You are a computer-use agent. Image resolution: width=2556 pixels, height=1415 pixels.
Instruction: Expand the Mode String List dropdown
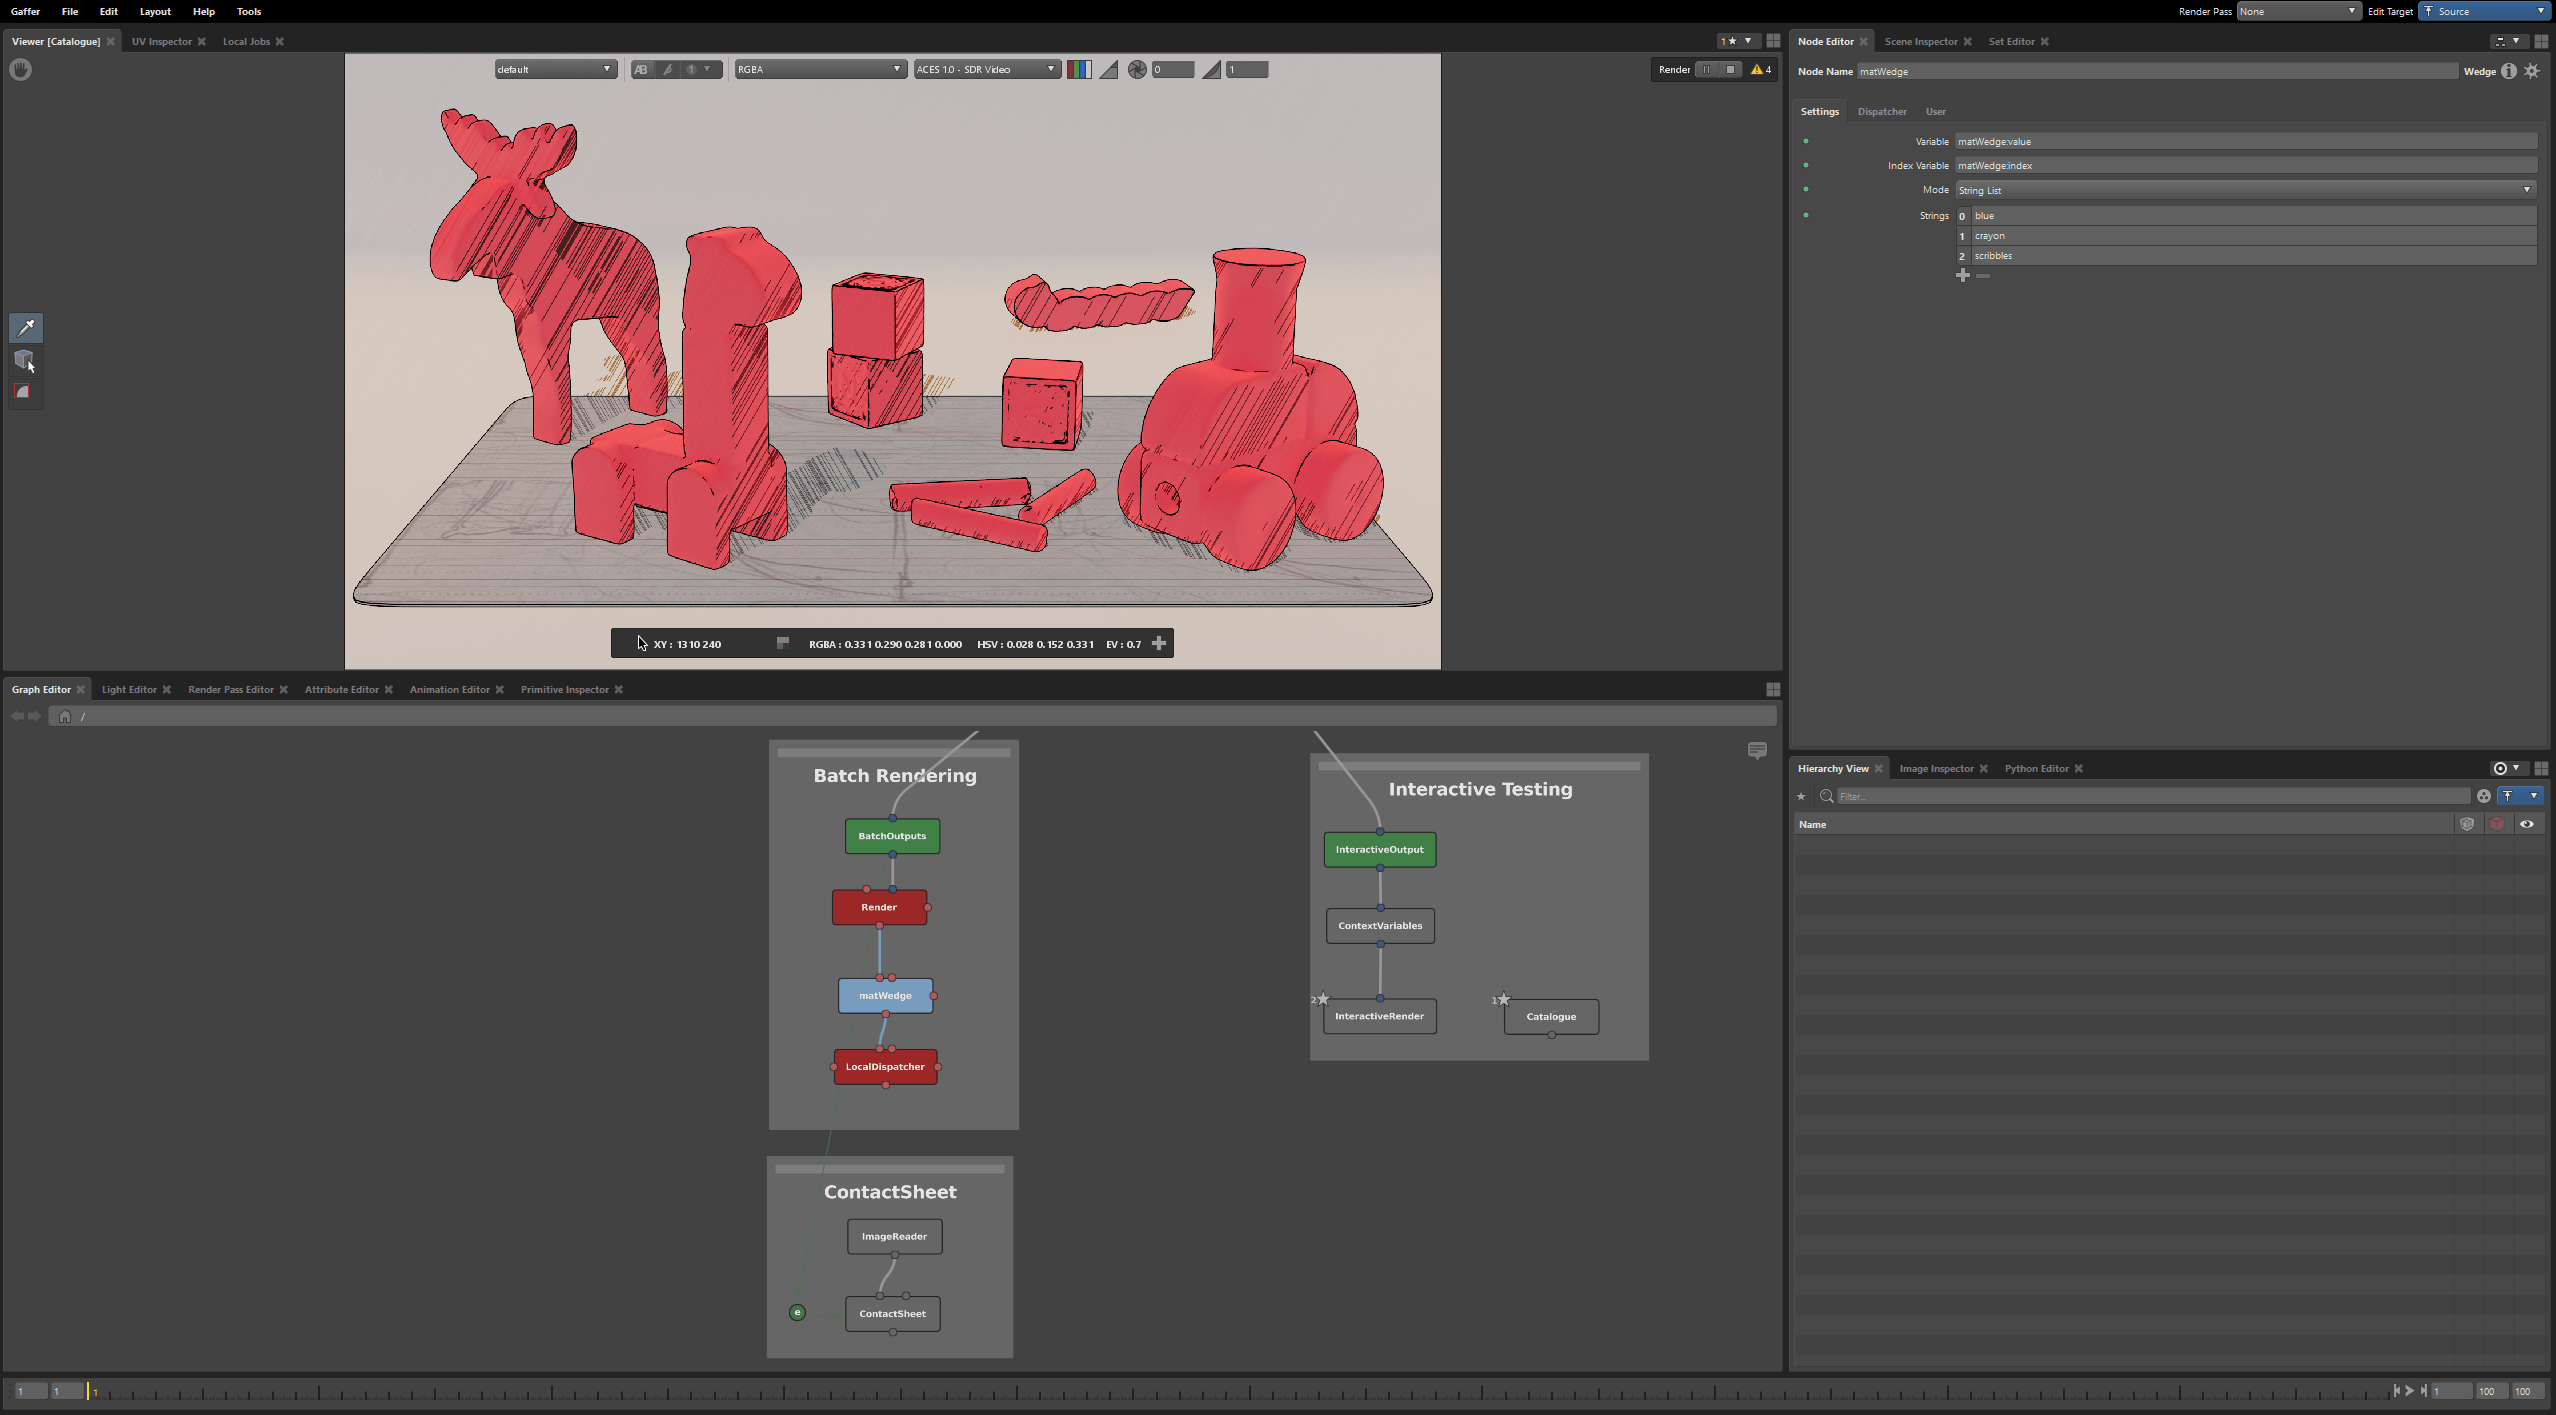point(2245,190)
